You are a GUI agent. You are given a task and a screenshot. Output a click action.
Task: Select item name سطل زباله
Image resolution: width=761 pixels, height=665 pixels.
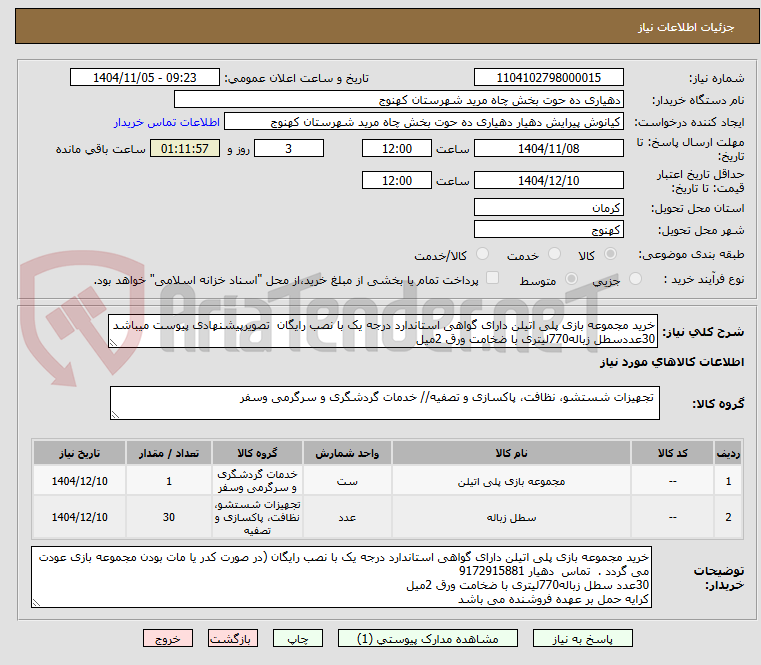click(x=511, y=518)
